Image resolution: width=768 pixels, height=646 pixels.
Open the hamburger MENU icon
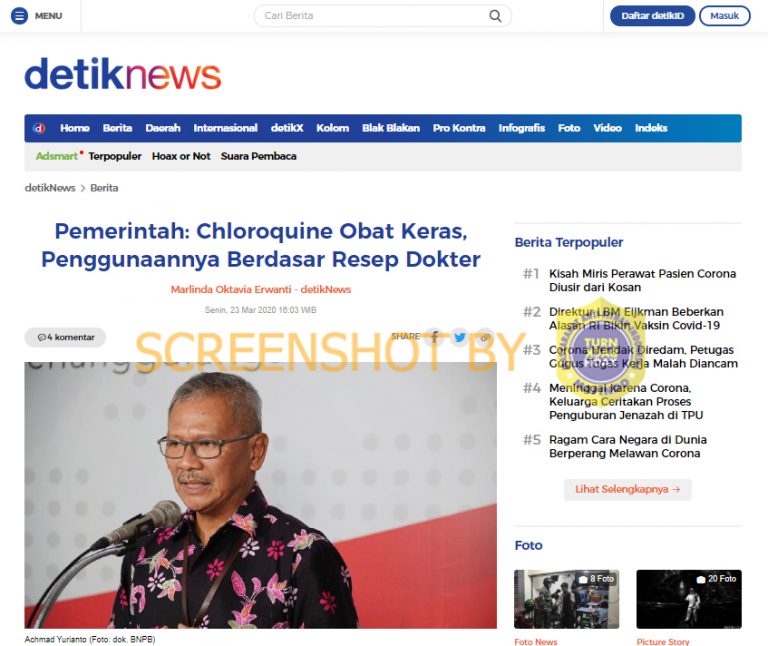pyautogui.click(x=19, y=16)
